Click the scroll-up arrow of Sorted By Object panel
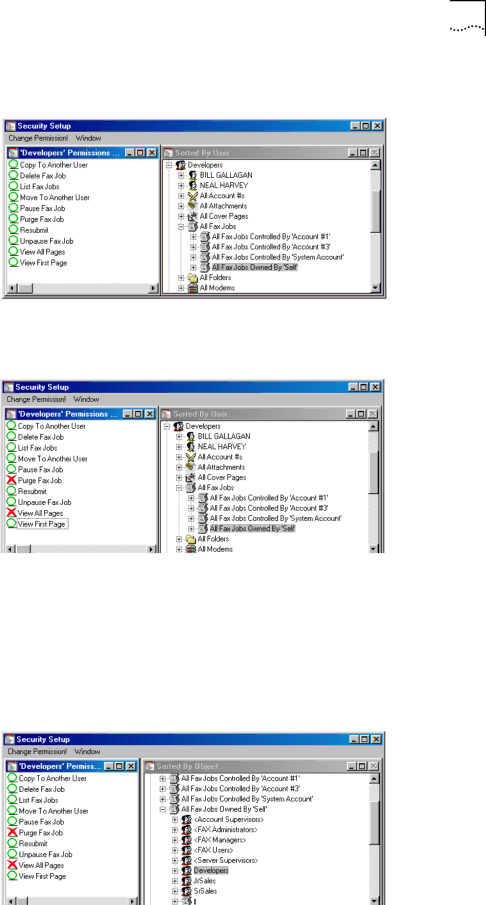The height and width of the screenshot is (905, 486). click(375, 779)
